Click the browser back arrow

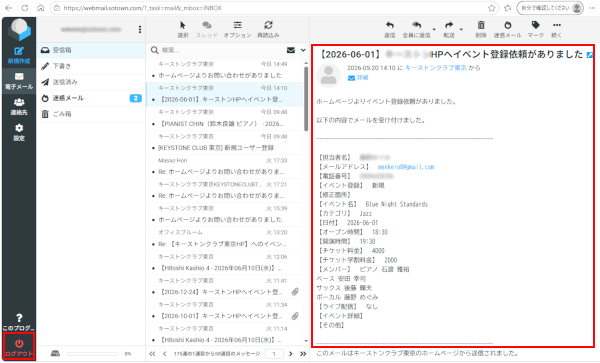(x=9, y=8)
